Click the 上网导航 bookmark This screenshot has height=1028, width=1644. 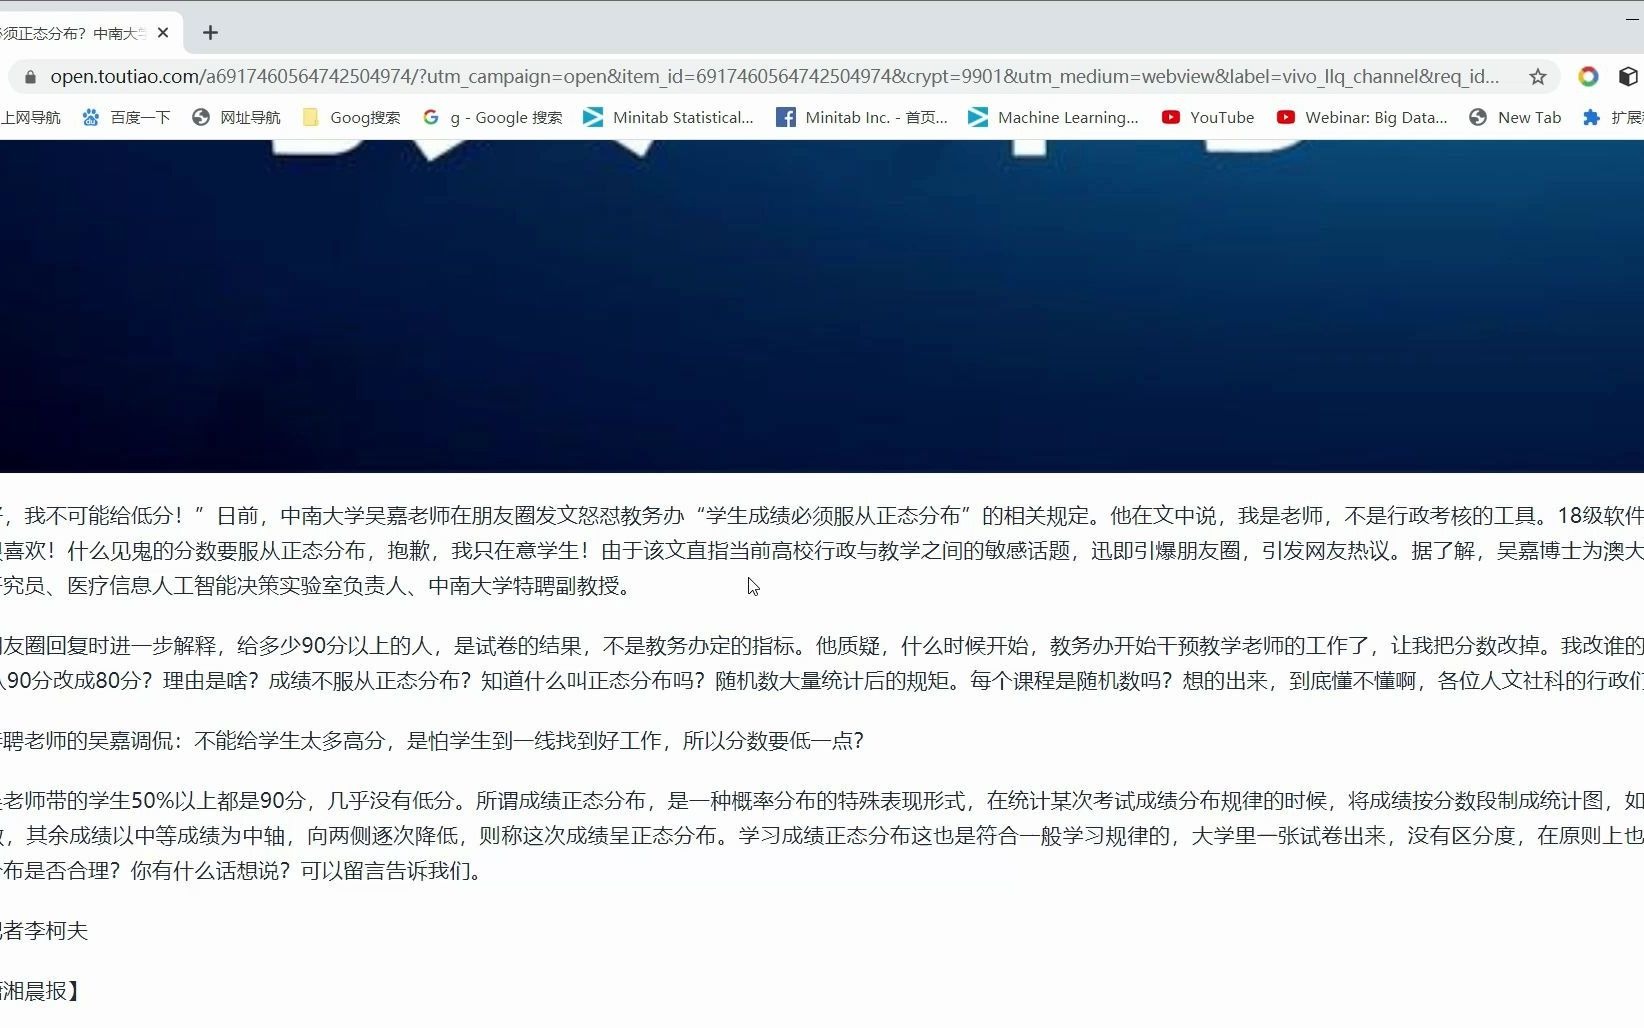(33, 117)
